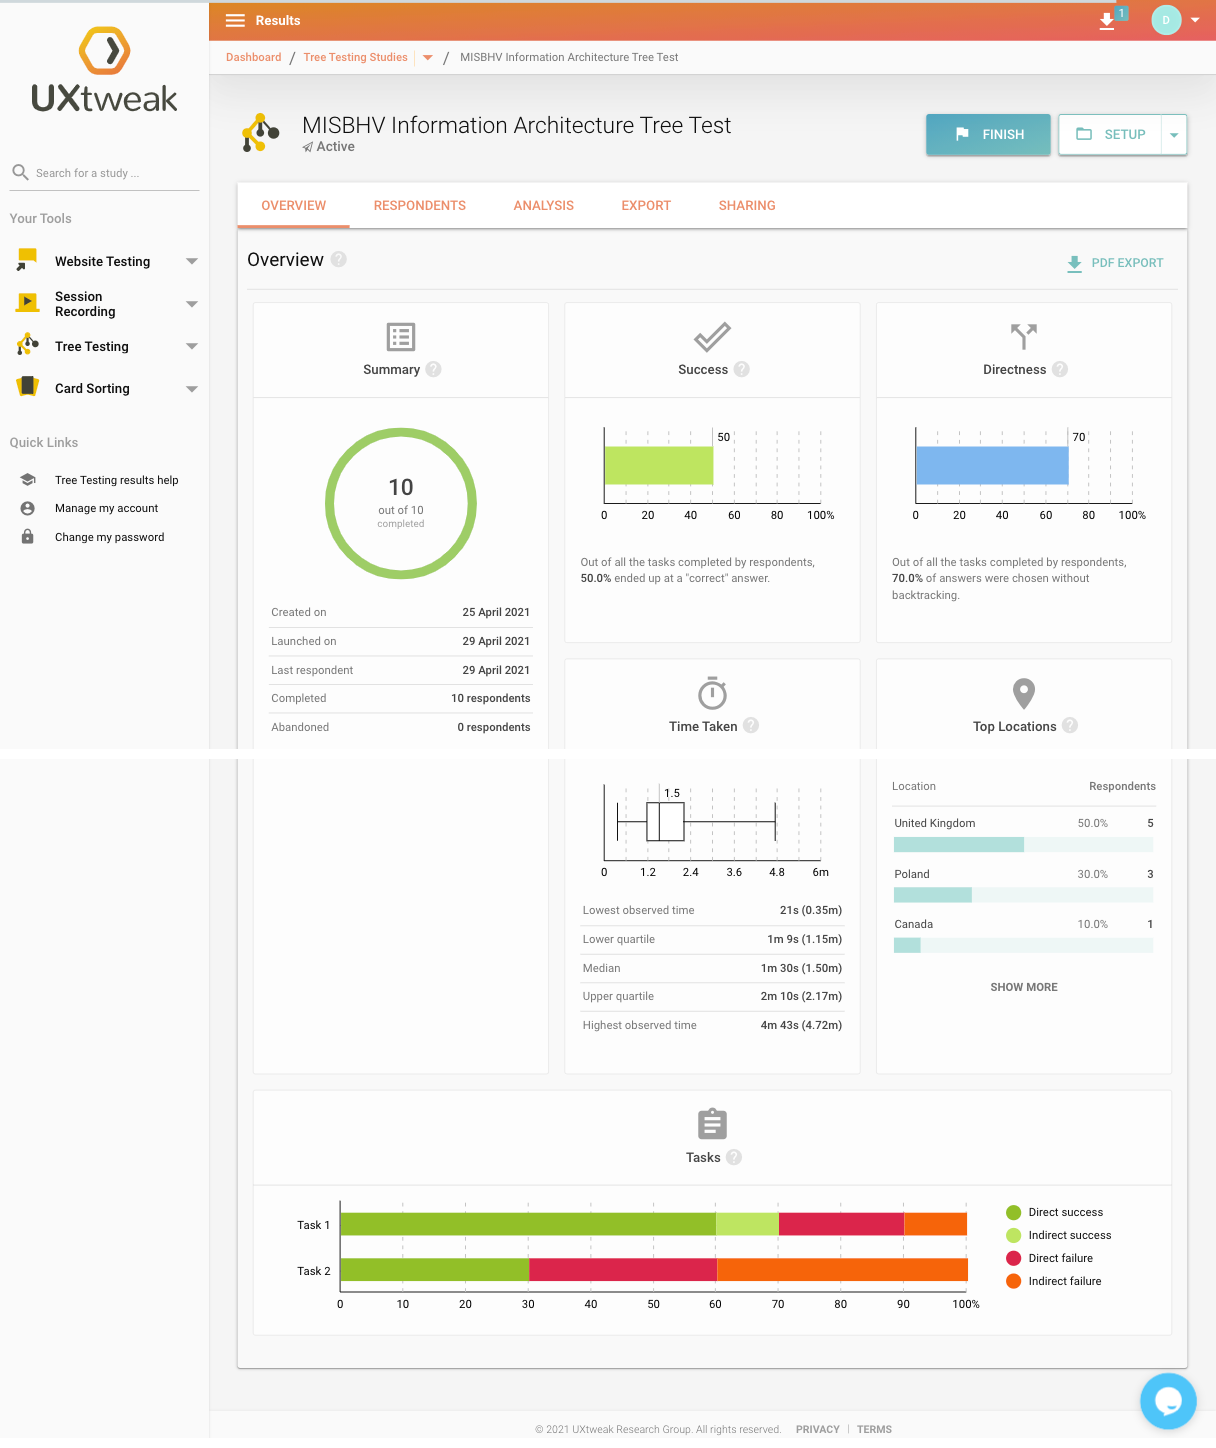Click the Summary help question icon

[433, 369]
